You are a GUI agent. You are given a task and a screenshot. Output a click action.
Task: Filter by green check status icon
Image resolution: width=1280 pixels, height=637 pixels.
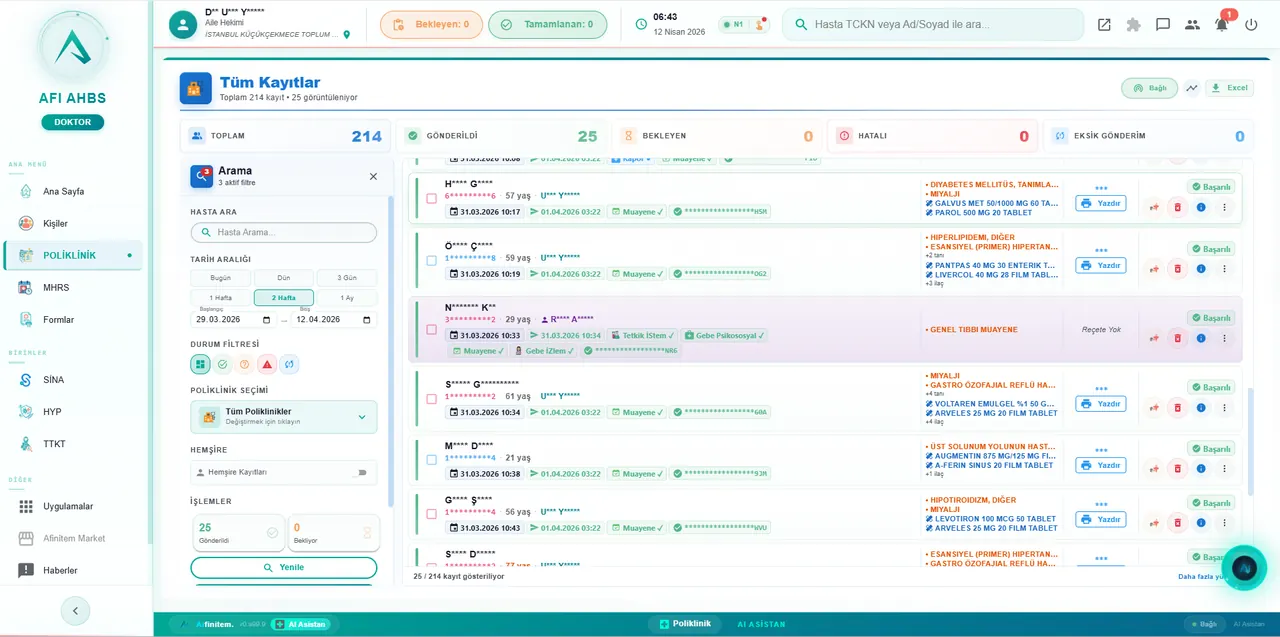pos(223,365)
